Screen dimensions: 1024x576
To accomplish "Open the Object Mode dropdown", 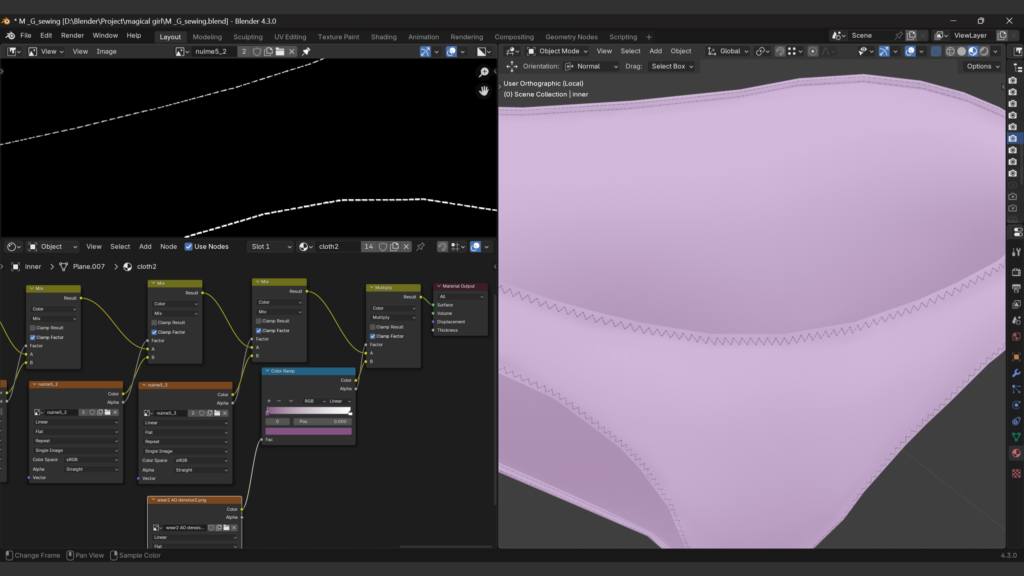I will [x=558, y=51].
